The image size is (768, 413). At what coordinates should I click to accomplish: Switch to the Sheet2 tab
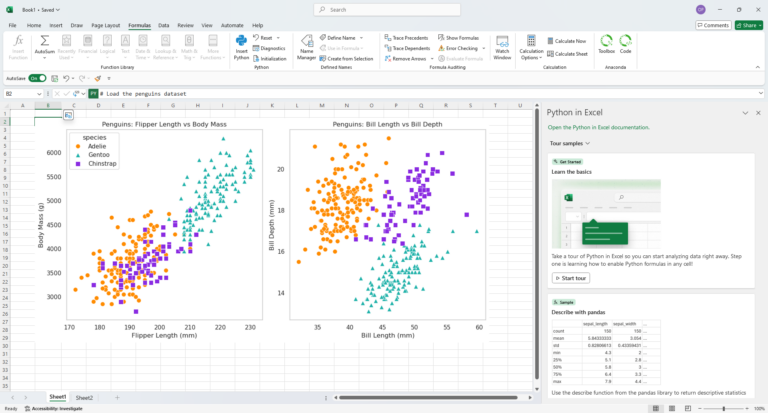pos(85,398)
